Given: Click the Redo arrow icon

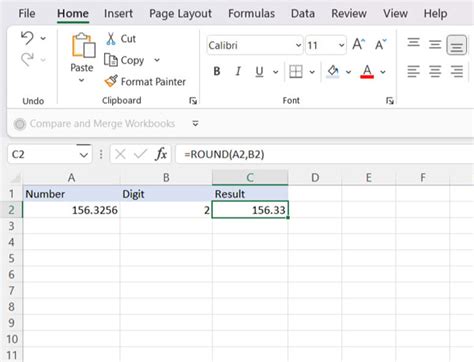Looking at the screenshot, I should pyautogui.click(x=27, y=60).
